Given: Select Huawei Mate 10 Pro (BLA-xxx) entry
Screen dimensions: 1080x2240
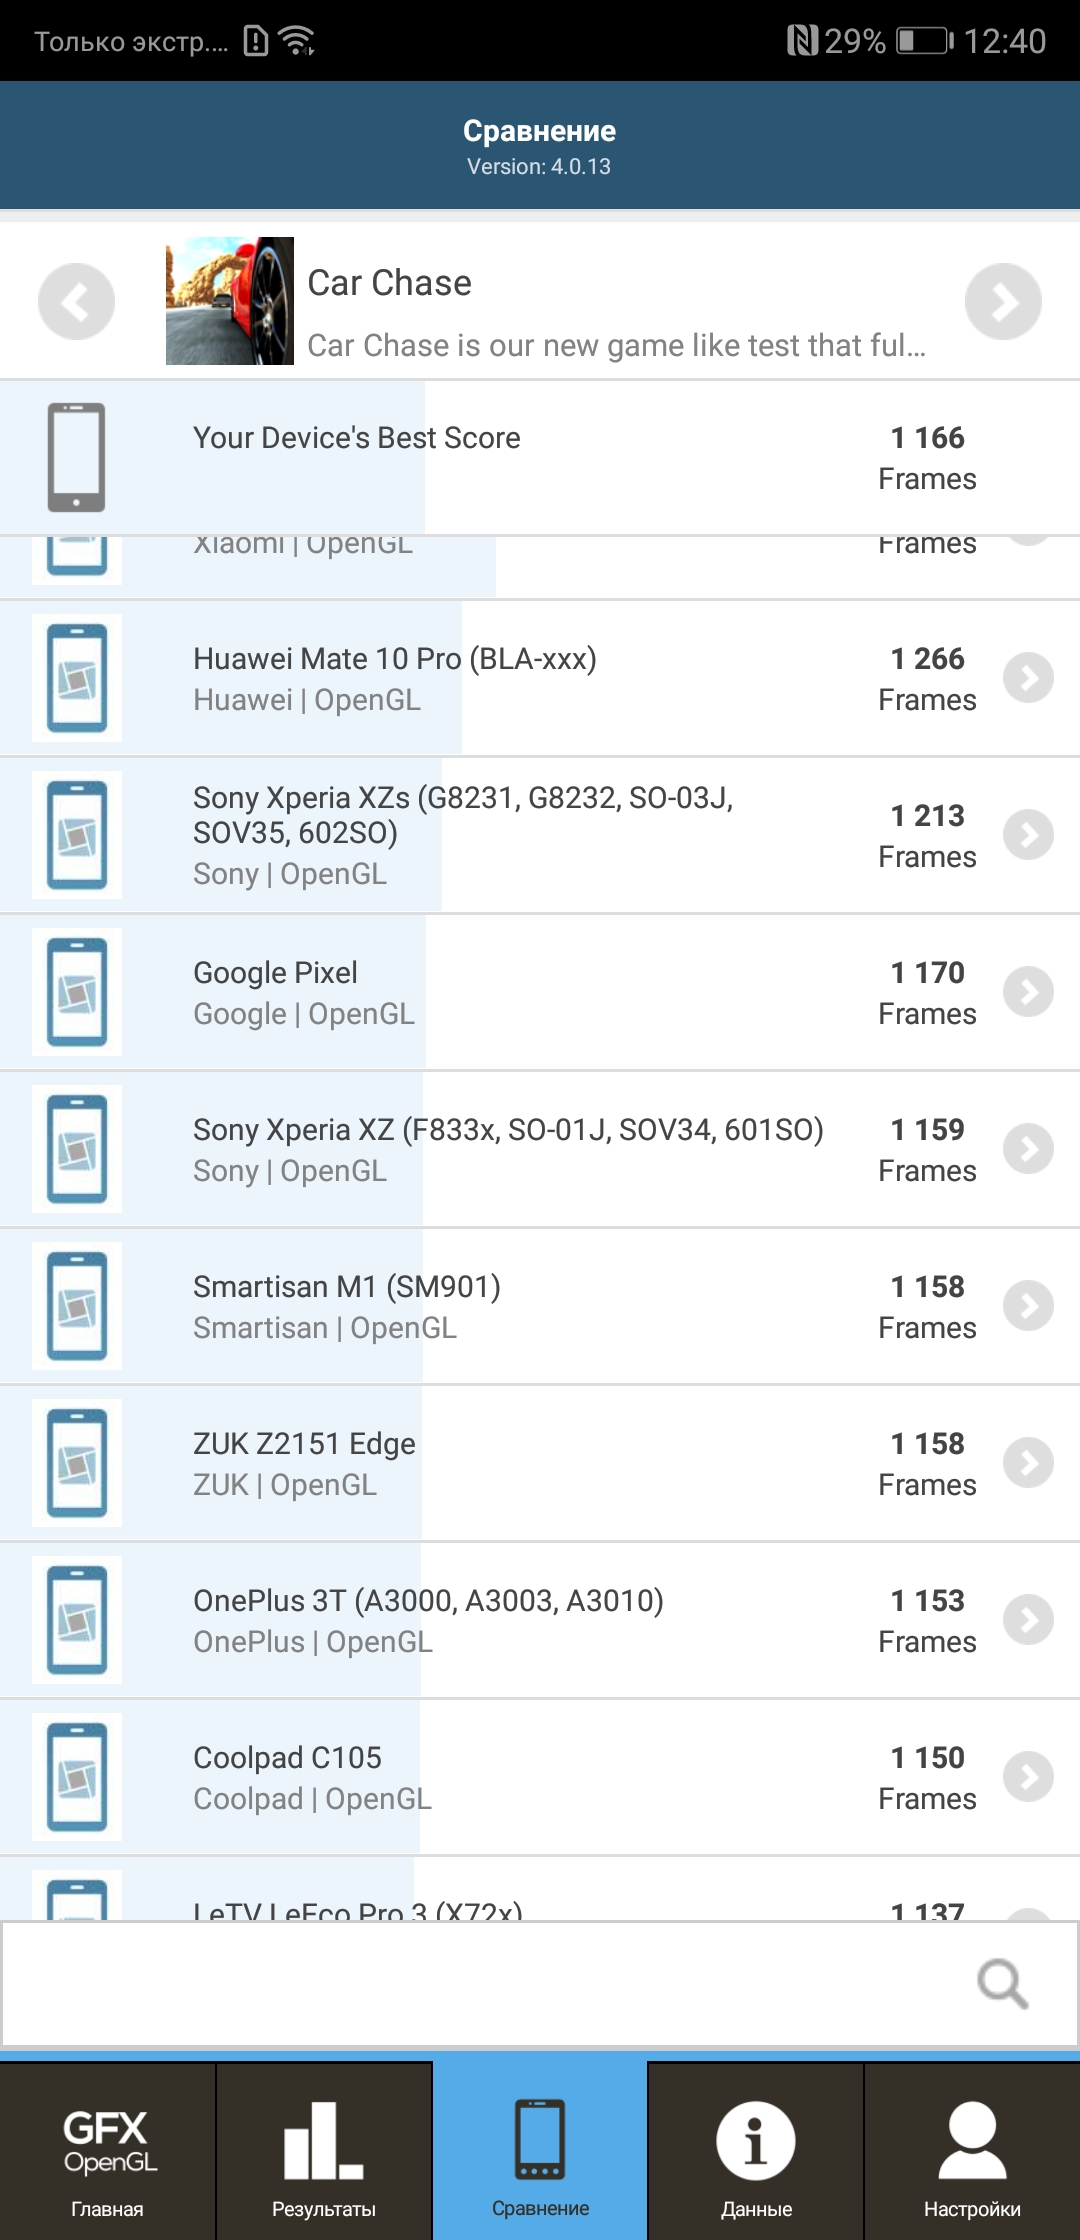Looking at the screenshot, I should coord(395,659).
